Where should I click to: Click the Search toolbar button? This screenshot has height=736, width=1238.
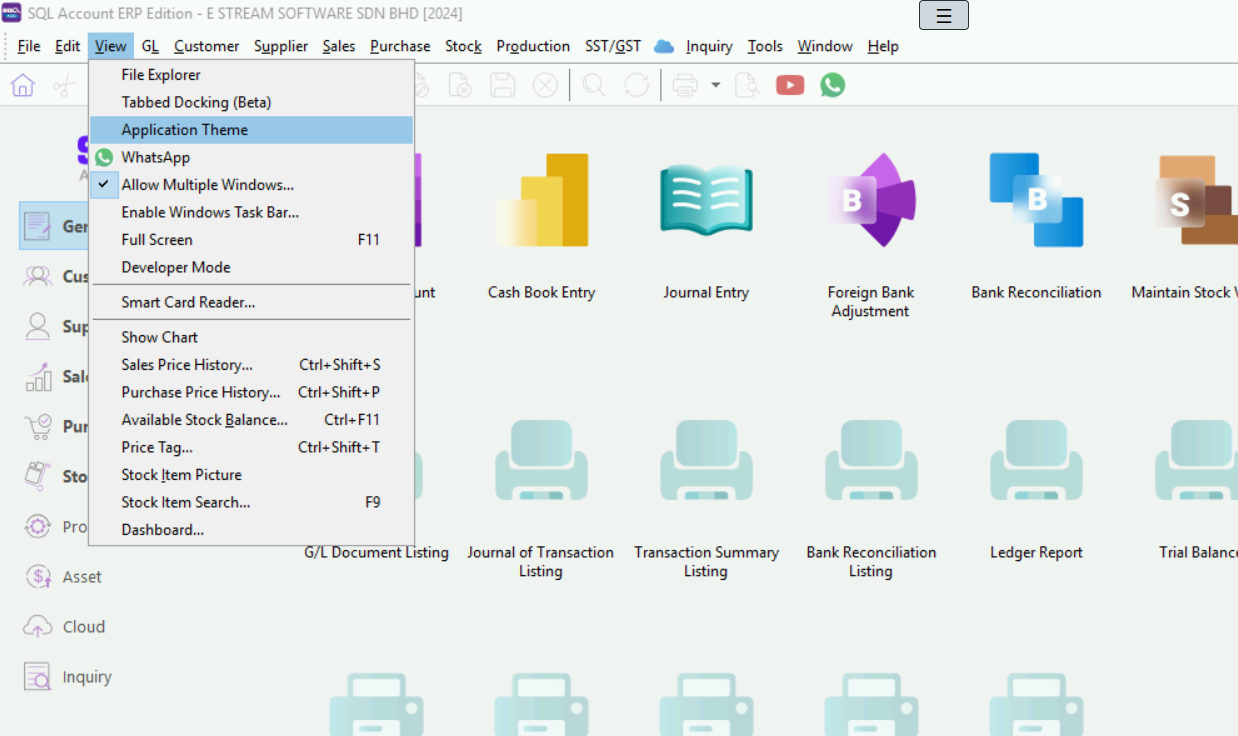tap(592, 85)
